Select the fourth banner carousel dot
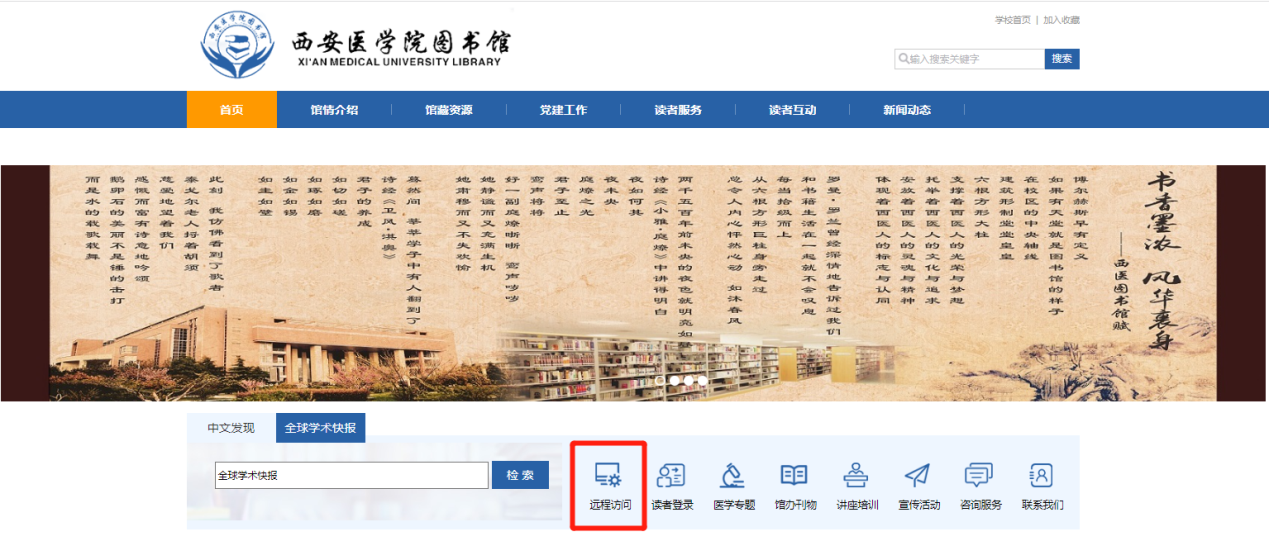The width and height of the screenshot is (1269, 560). 702,381
